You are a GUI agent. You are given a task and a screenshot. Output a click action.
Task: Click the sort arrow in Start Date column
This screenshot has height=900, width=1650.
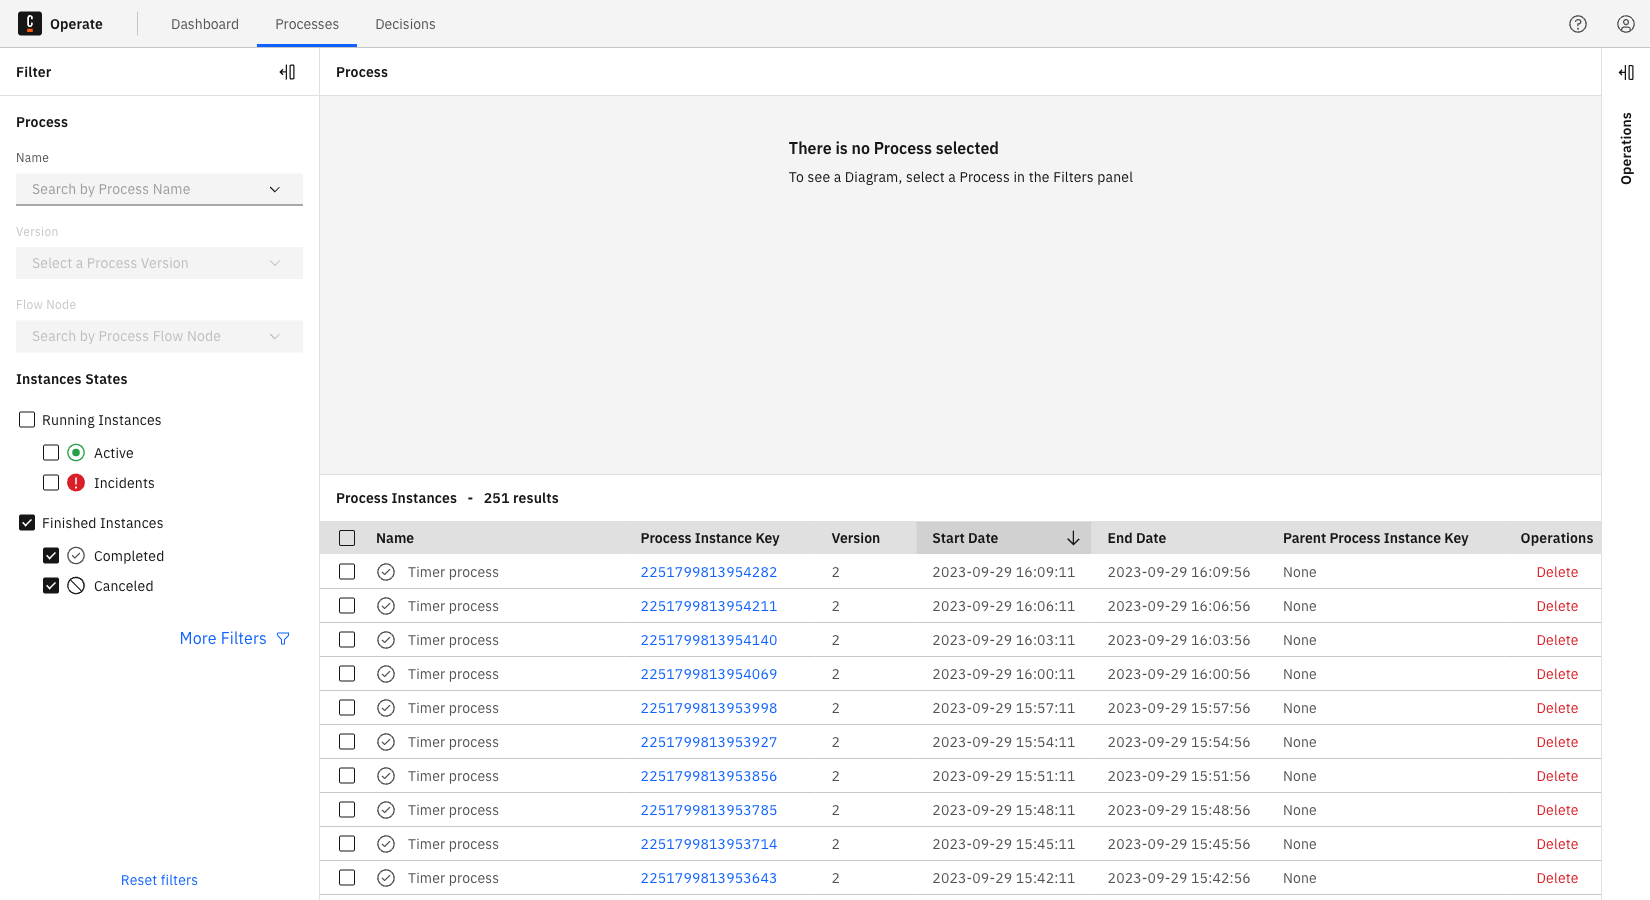pyautogui.click(x=1073, y=538)
